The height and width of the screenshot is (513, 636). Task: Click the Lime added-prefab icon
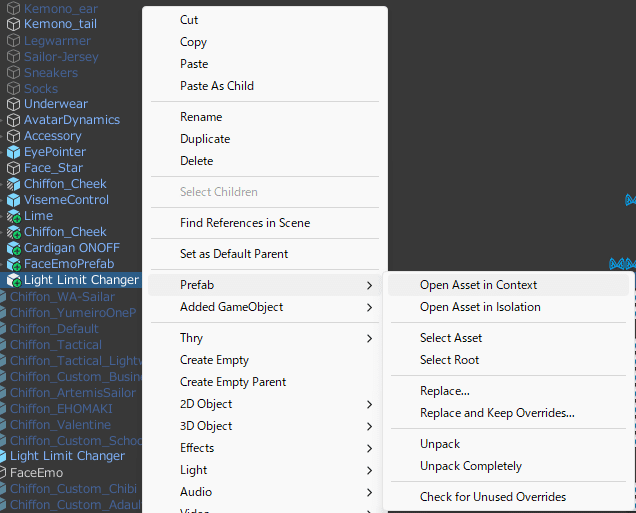point(14,216)
